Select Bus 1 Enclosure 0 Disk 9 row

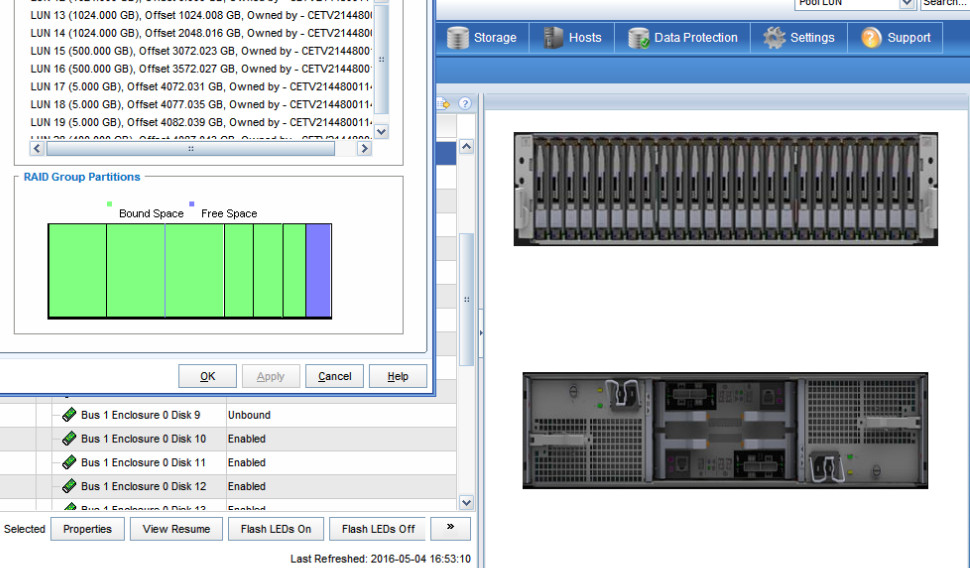click(x=228, y=415)
